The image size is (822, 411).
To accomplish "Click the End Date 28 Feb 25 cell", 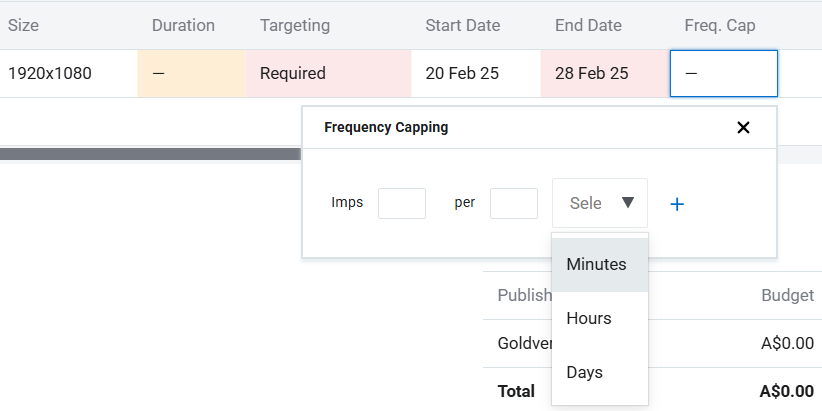I will (605, 74).
